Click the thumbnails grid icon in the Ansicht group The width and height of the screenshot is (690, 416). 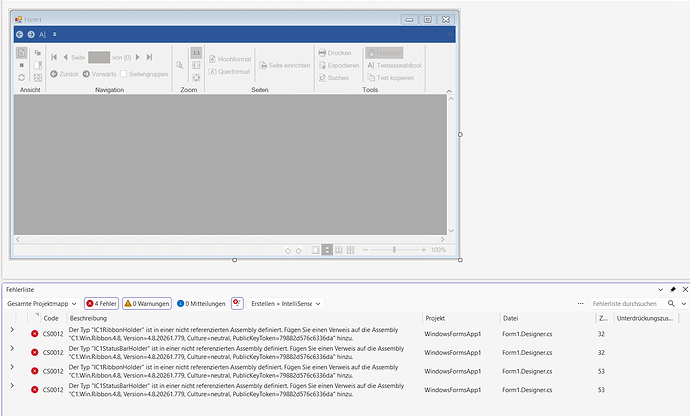coord(38,77)
